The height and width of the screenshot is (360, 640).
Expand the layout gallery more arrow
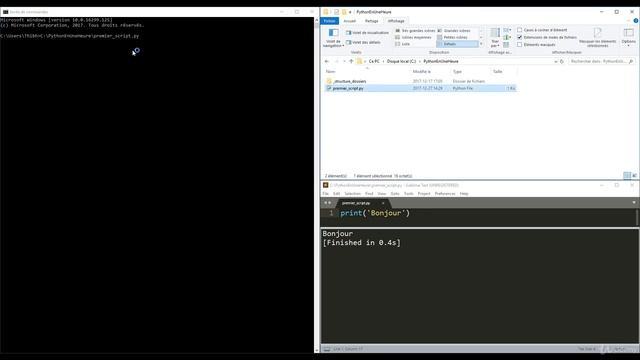point(481,44)
